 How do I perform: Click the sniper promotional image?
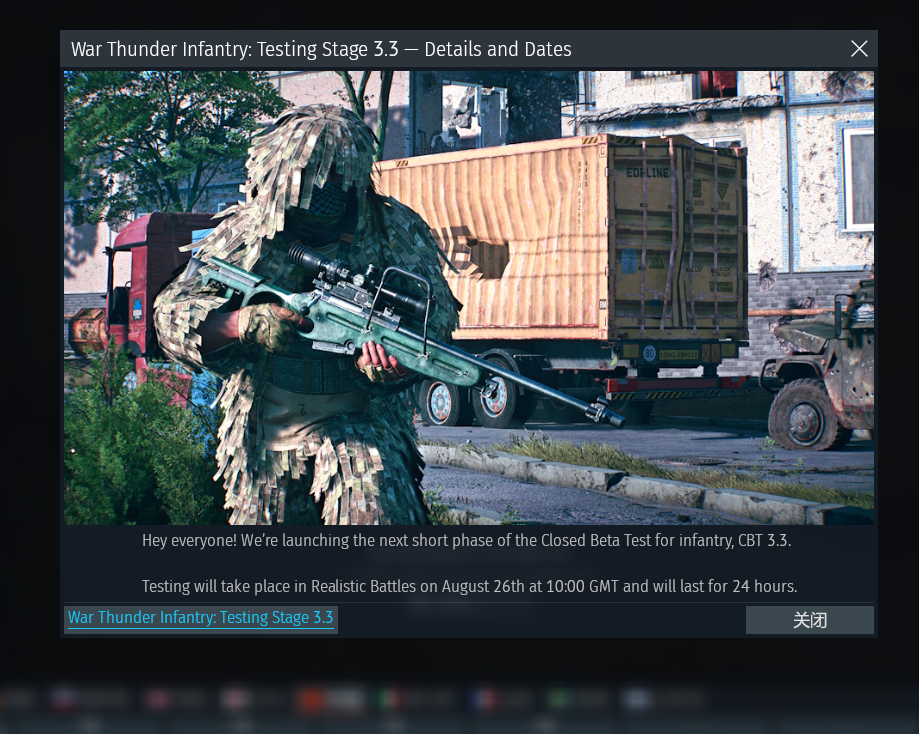[469, 298]
